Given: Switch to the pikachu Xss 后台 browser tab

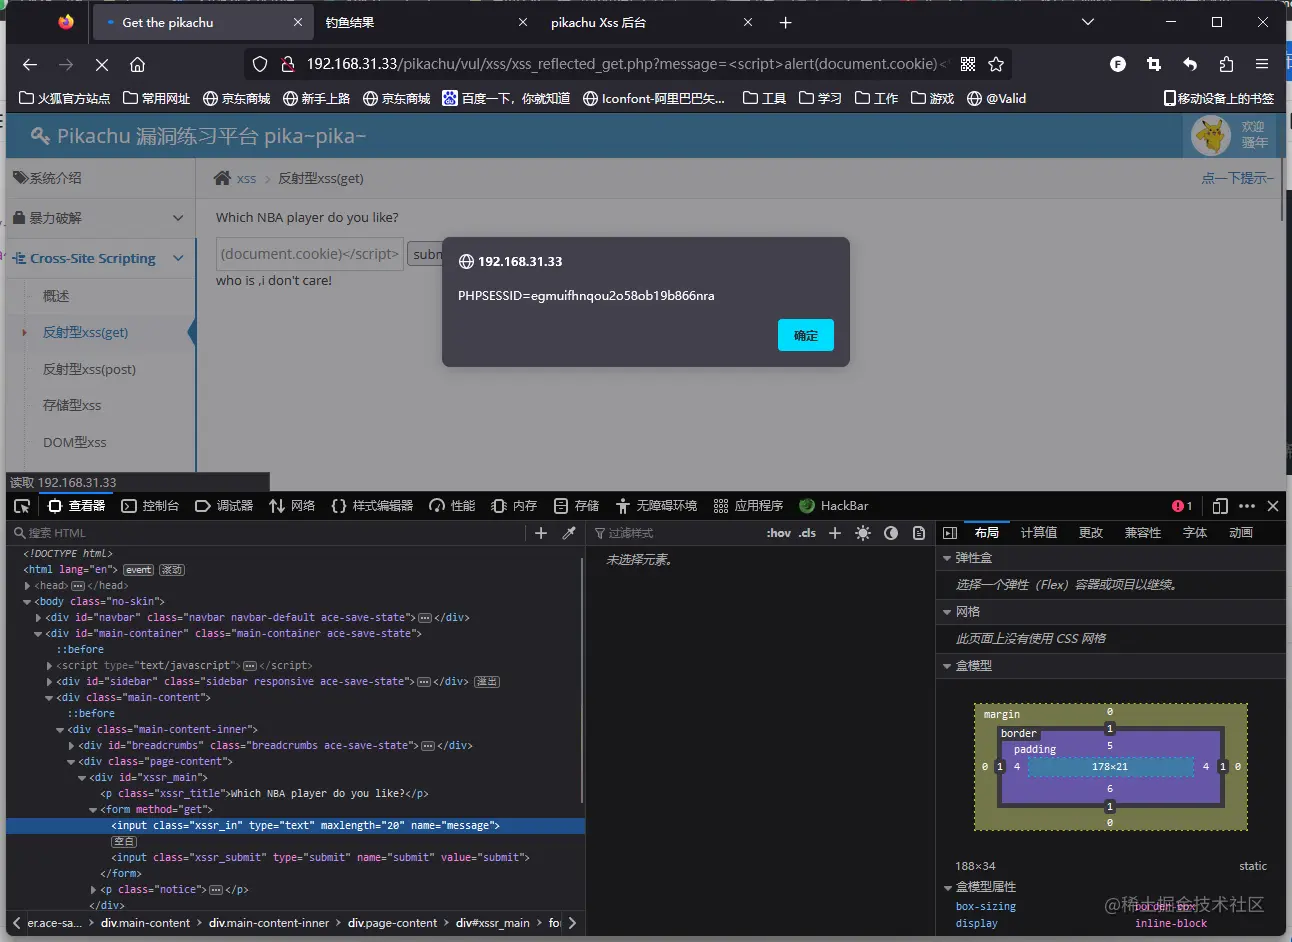Looking at the screenshot, I should point(653,22).
